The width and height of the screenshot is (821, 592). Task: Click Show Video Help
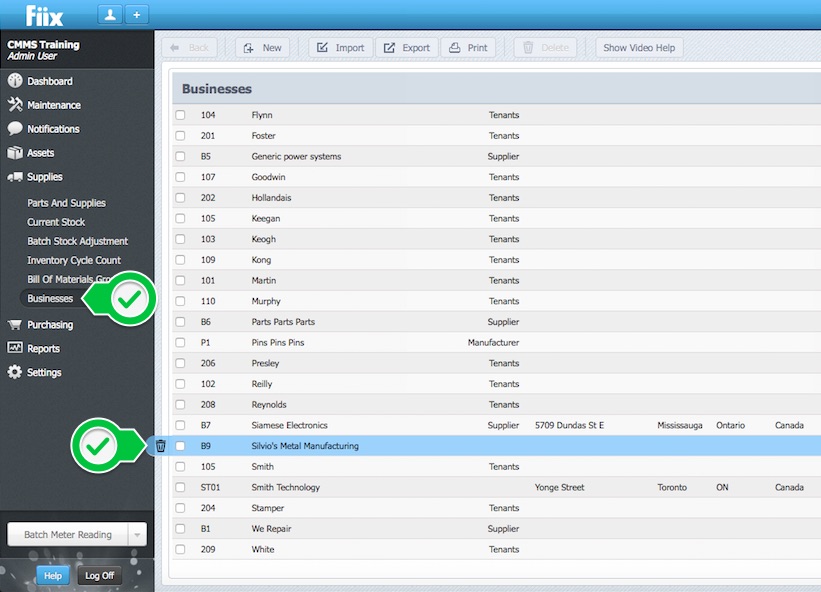click(x=639, y=48)
